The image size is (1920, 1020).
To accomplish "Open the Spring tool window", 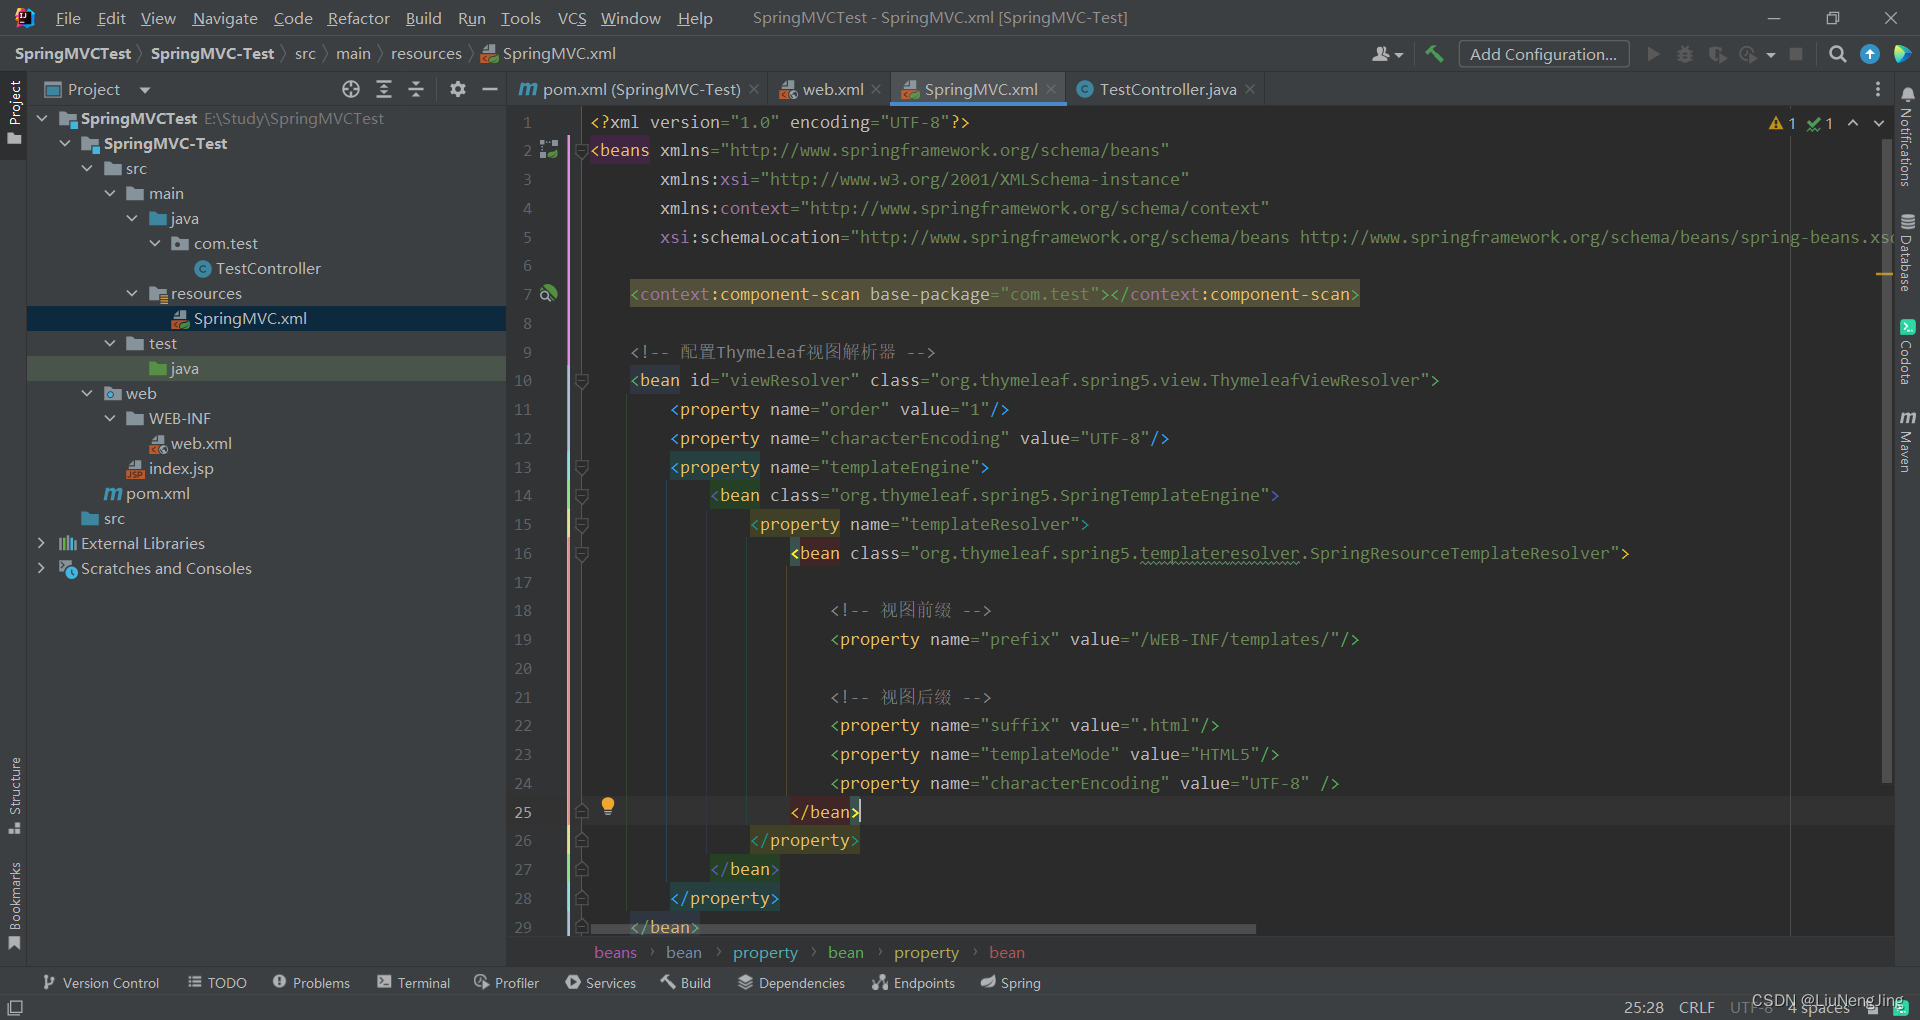I will click(1010, 983).
